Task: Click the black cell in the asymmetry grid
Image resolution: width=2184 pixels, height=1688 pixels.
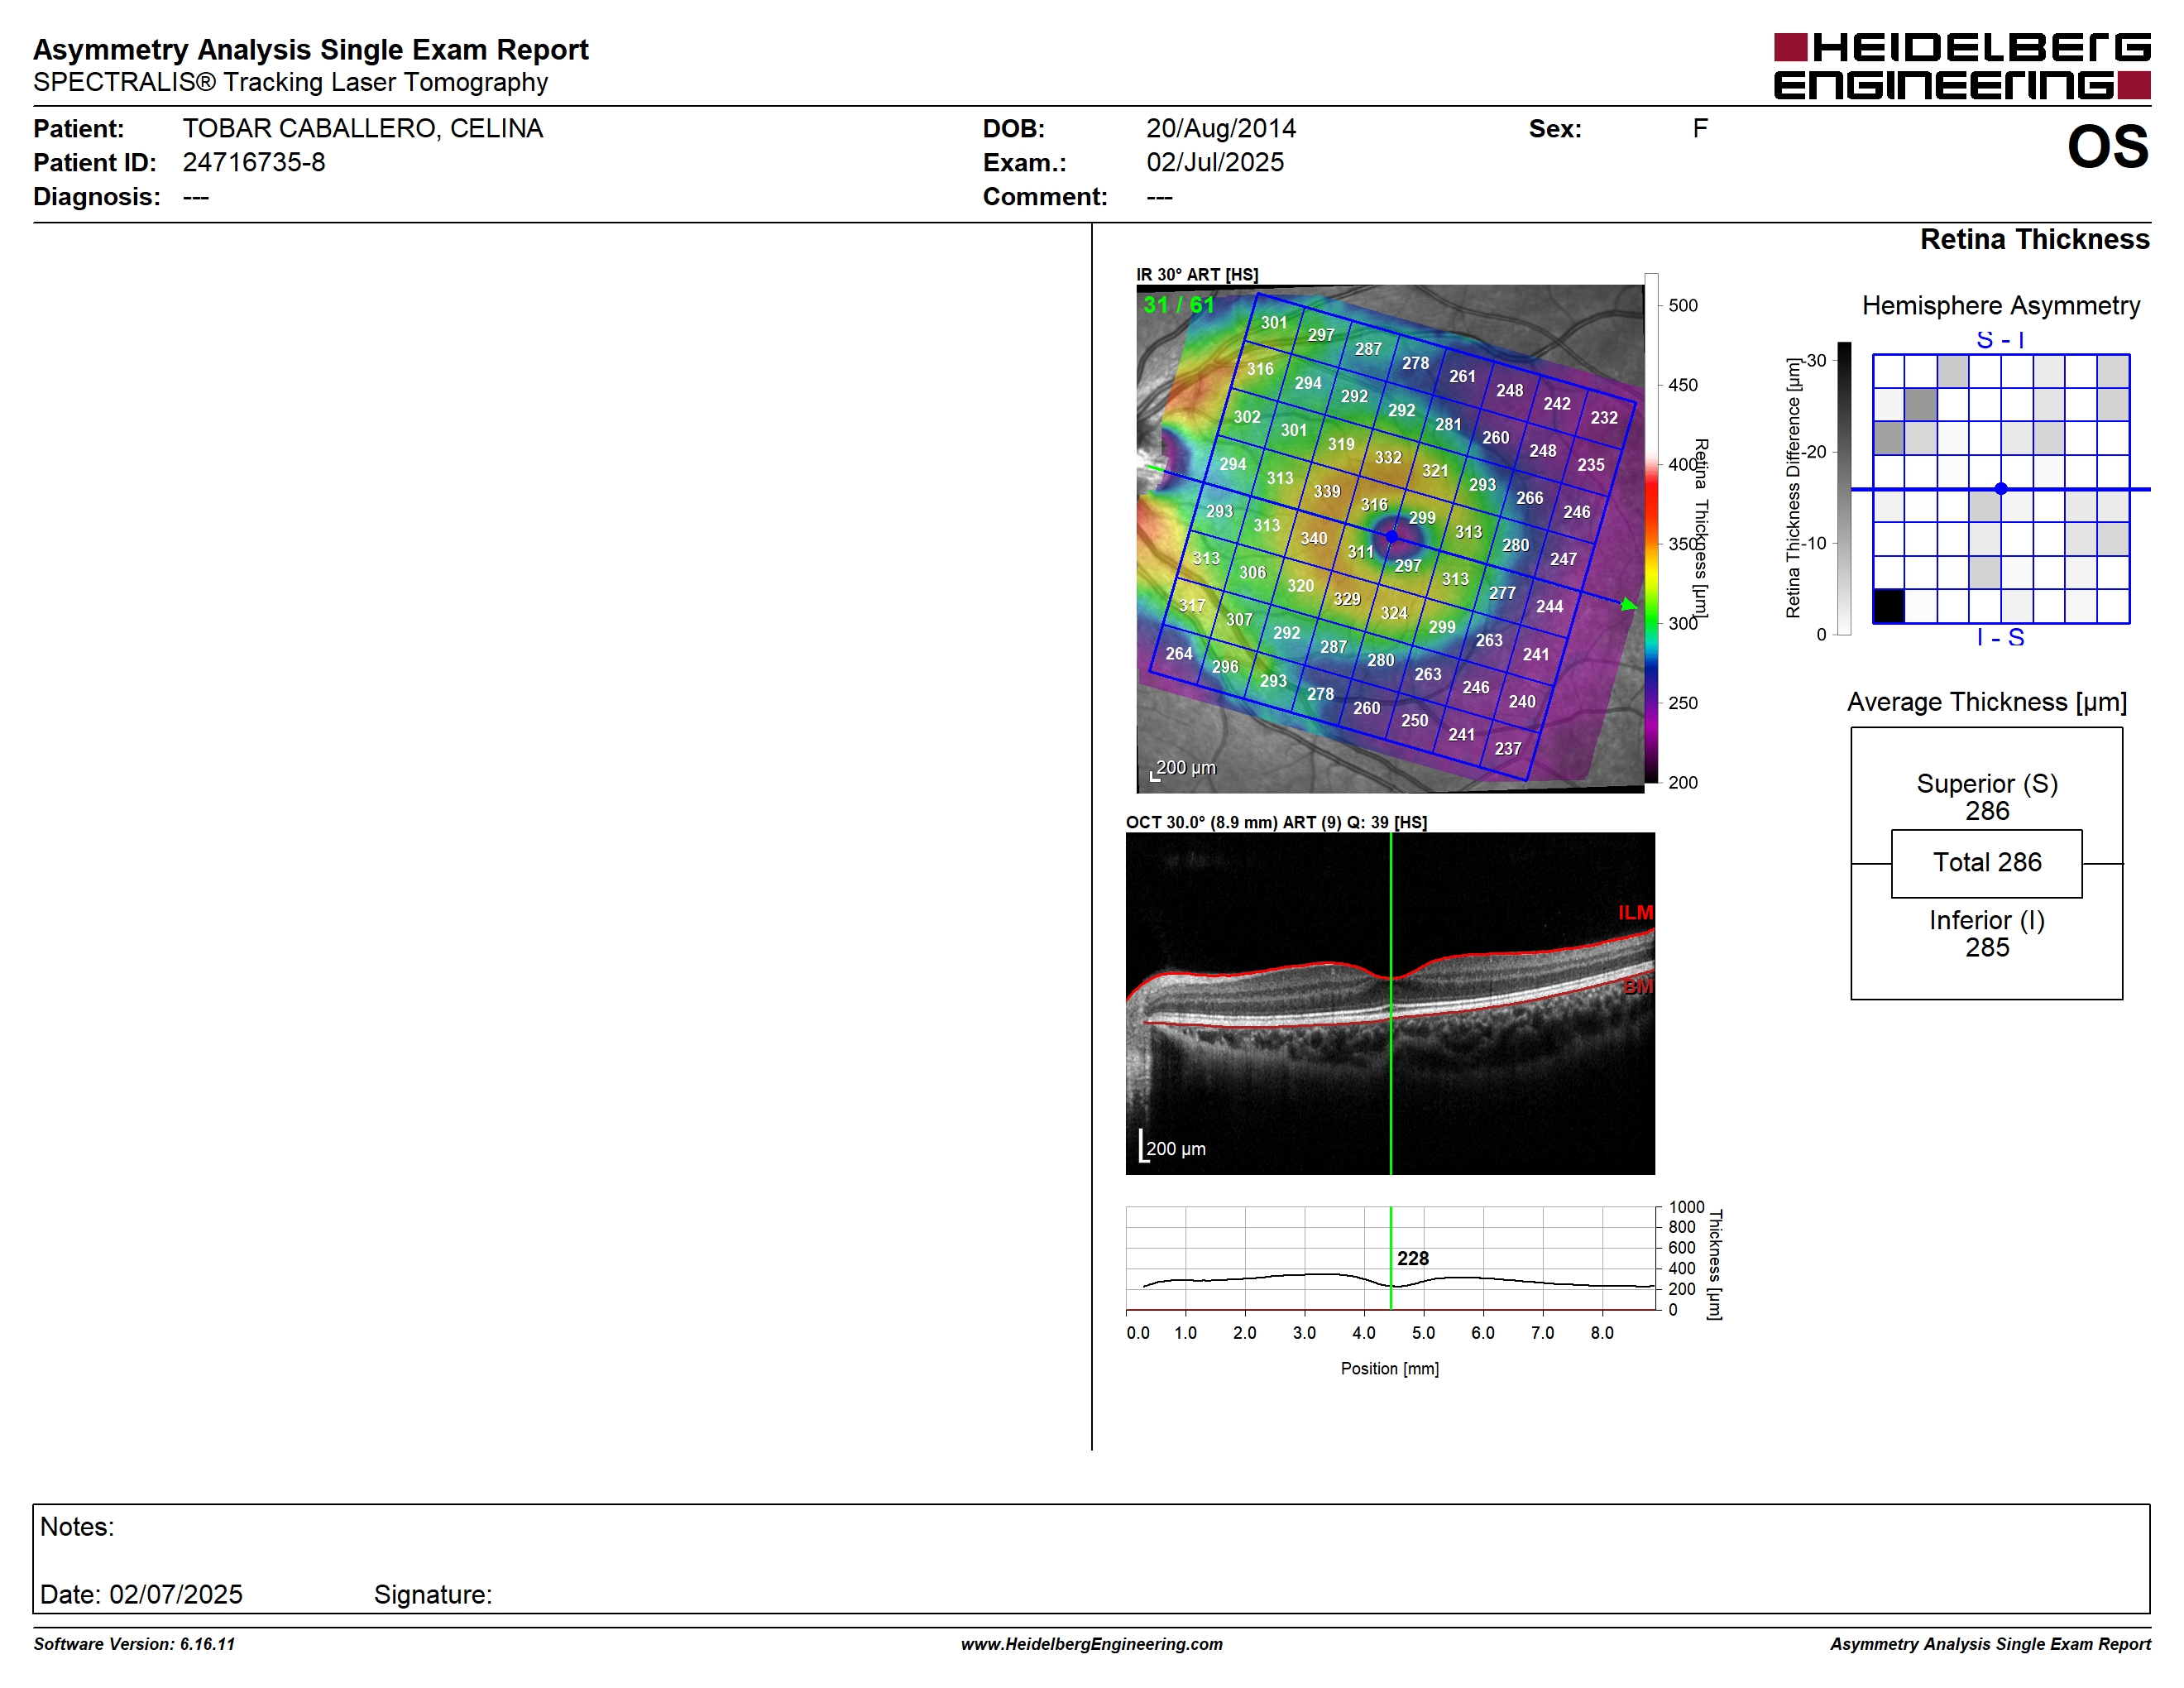Action: tap(1888, 606)
